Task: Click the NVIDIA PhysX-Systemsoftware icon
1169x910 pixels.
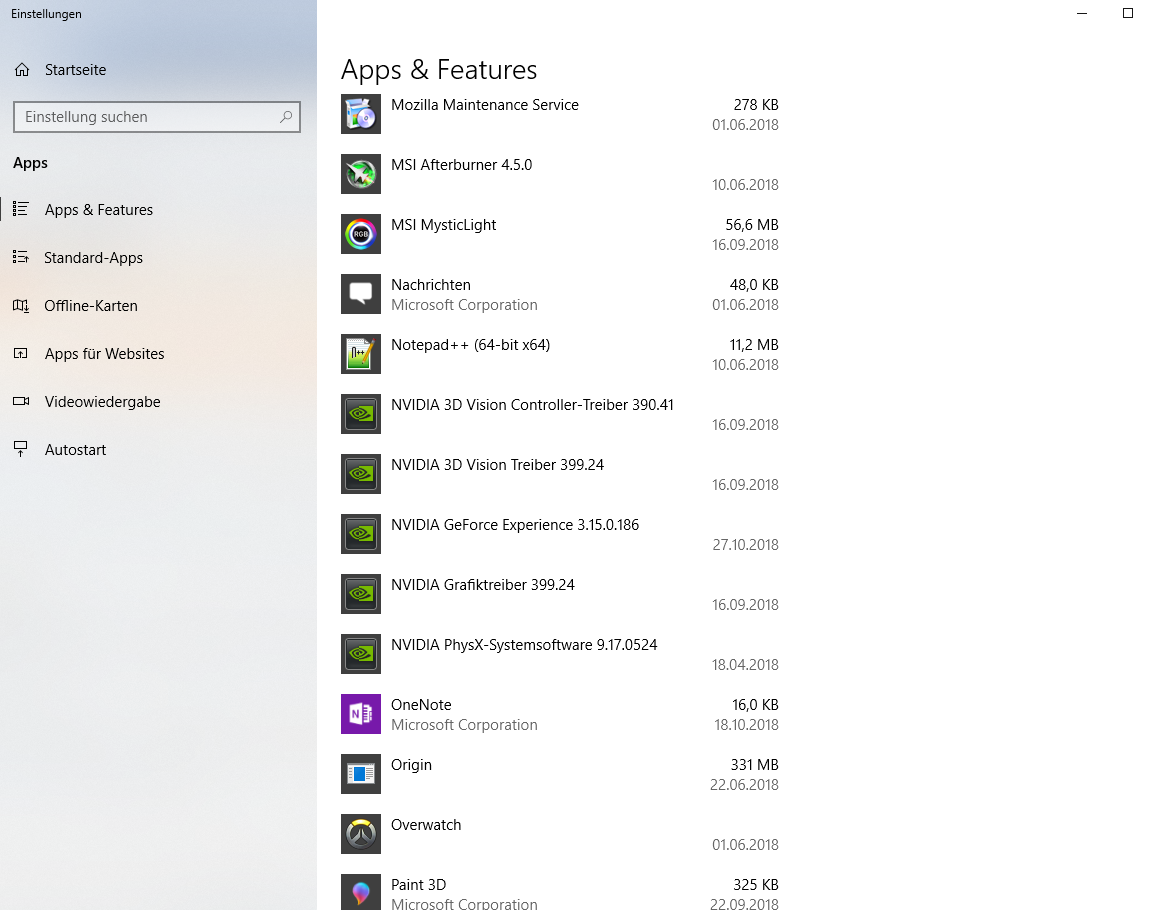Action: click(361, 654)
